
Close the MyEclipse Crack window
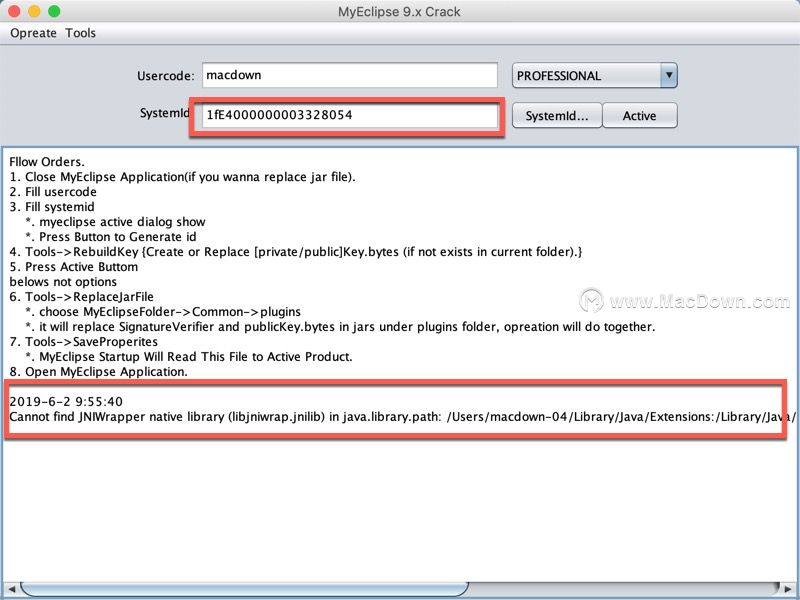(x=14, y=11)
